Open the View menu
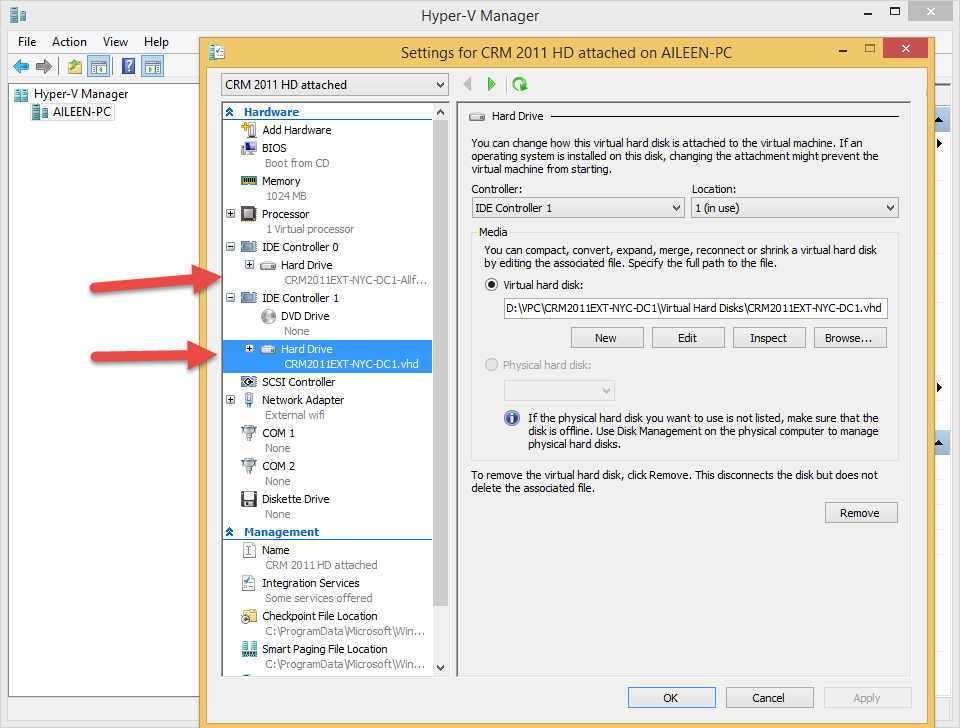 pyautogui.click(x=115, y=42)
